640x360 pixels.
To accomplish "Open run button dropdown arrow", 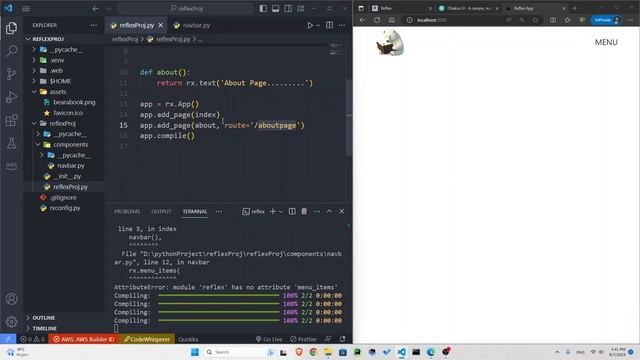I will (318, 25).
